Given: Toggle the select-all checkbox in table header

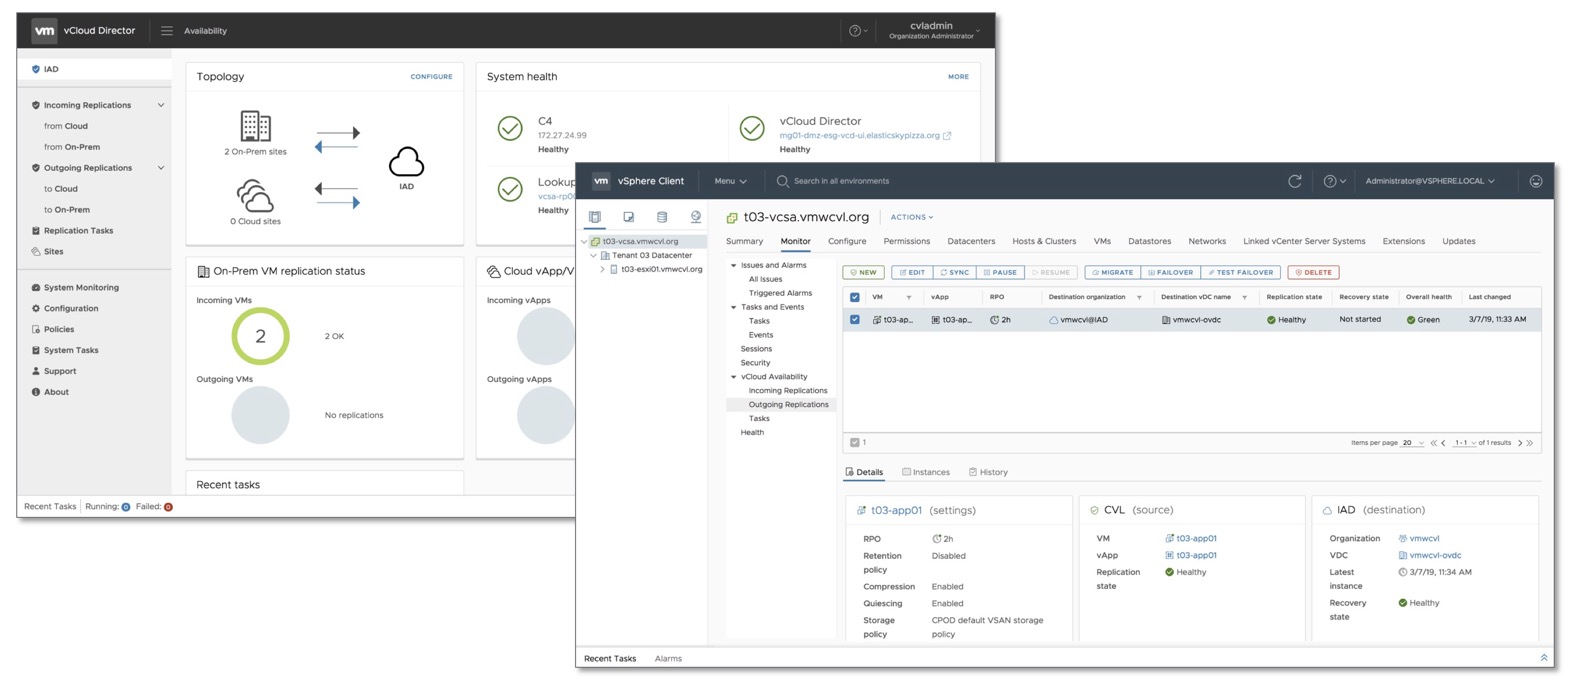Looking at the screenshot, I should click(854, 297).
